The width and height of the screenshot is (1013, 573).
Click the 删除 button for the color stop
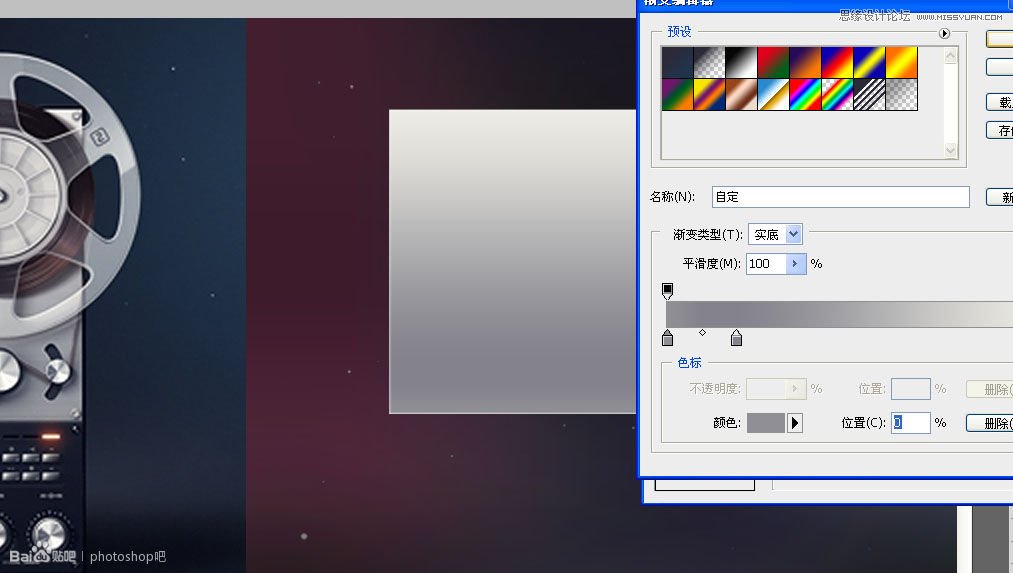coord(990,423)
